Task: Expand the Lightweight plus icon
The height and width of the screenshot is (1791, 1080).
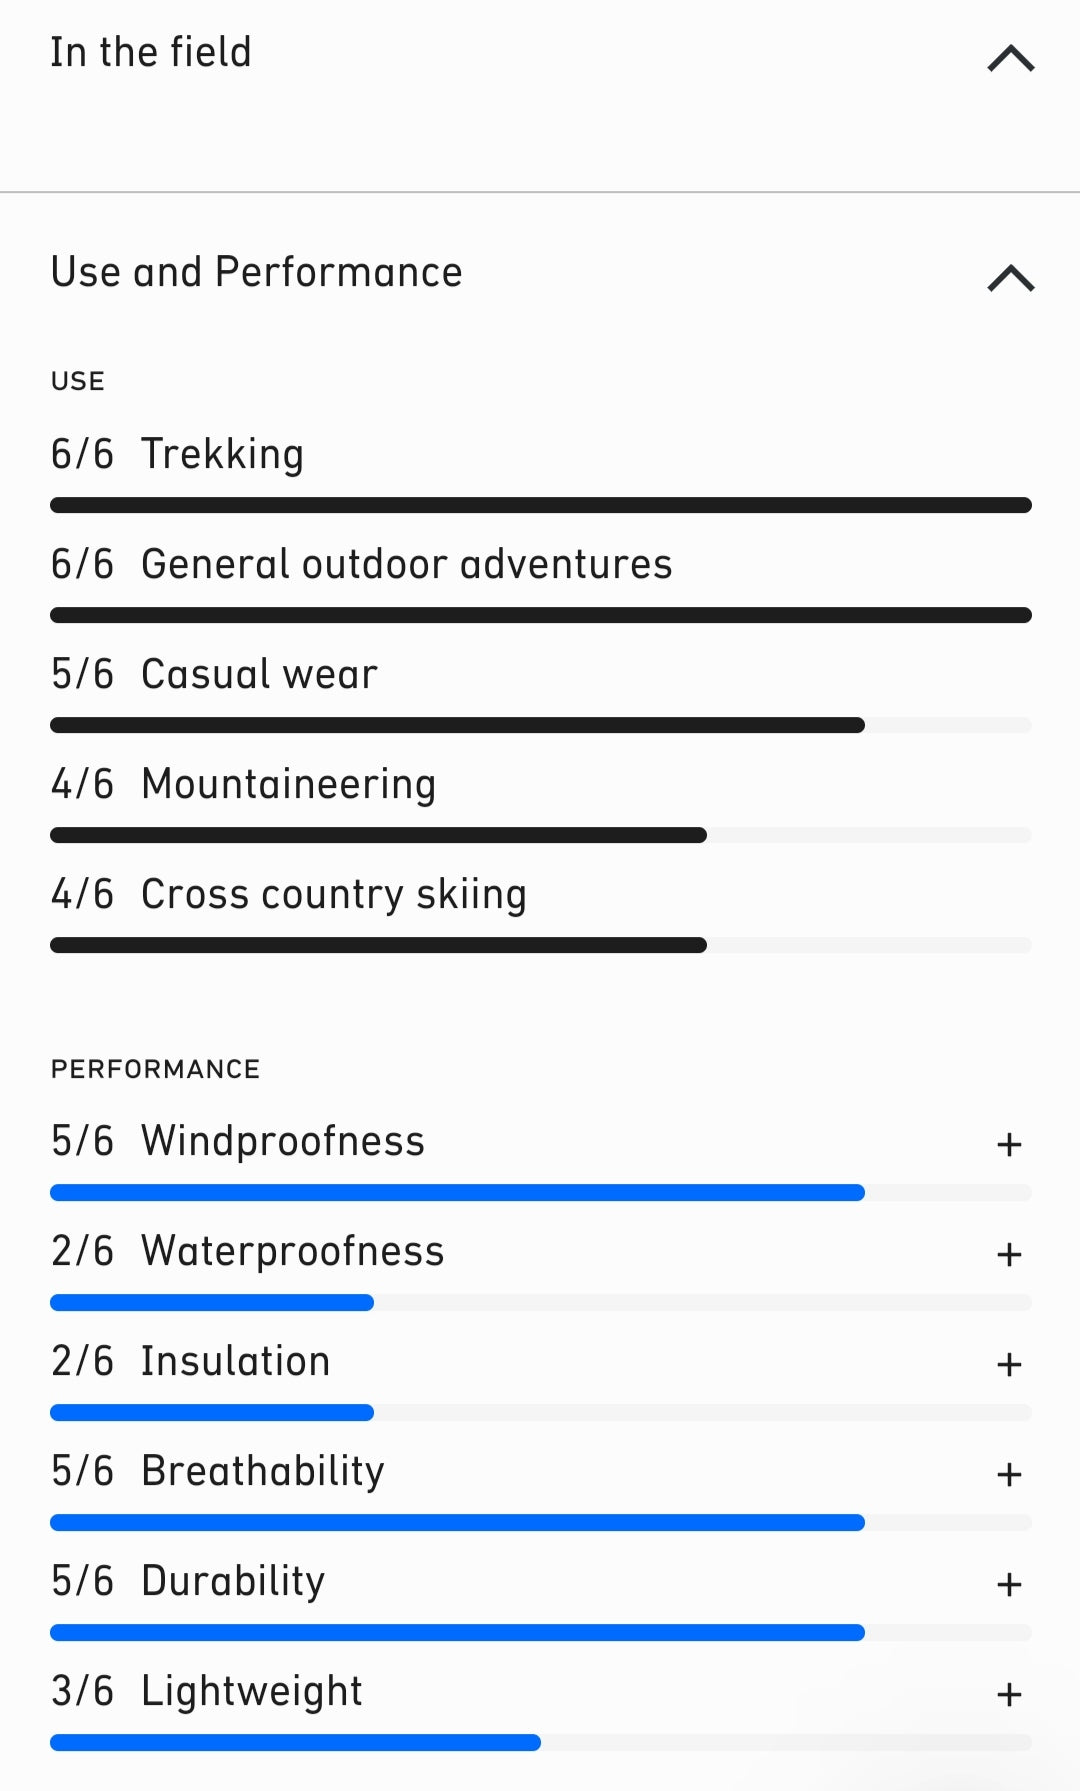Action: 1009,1694
